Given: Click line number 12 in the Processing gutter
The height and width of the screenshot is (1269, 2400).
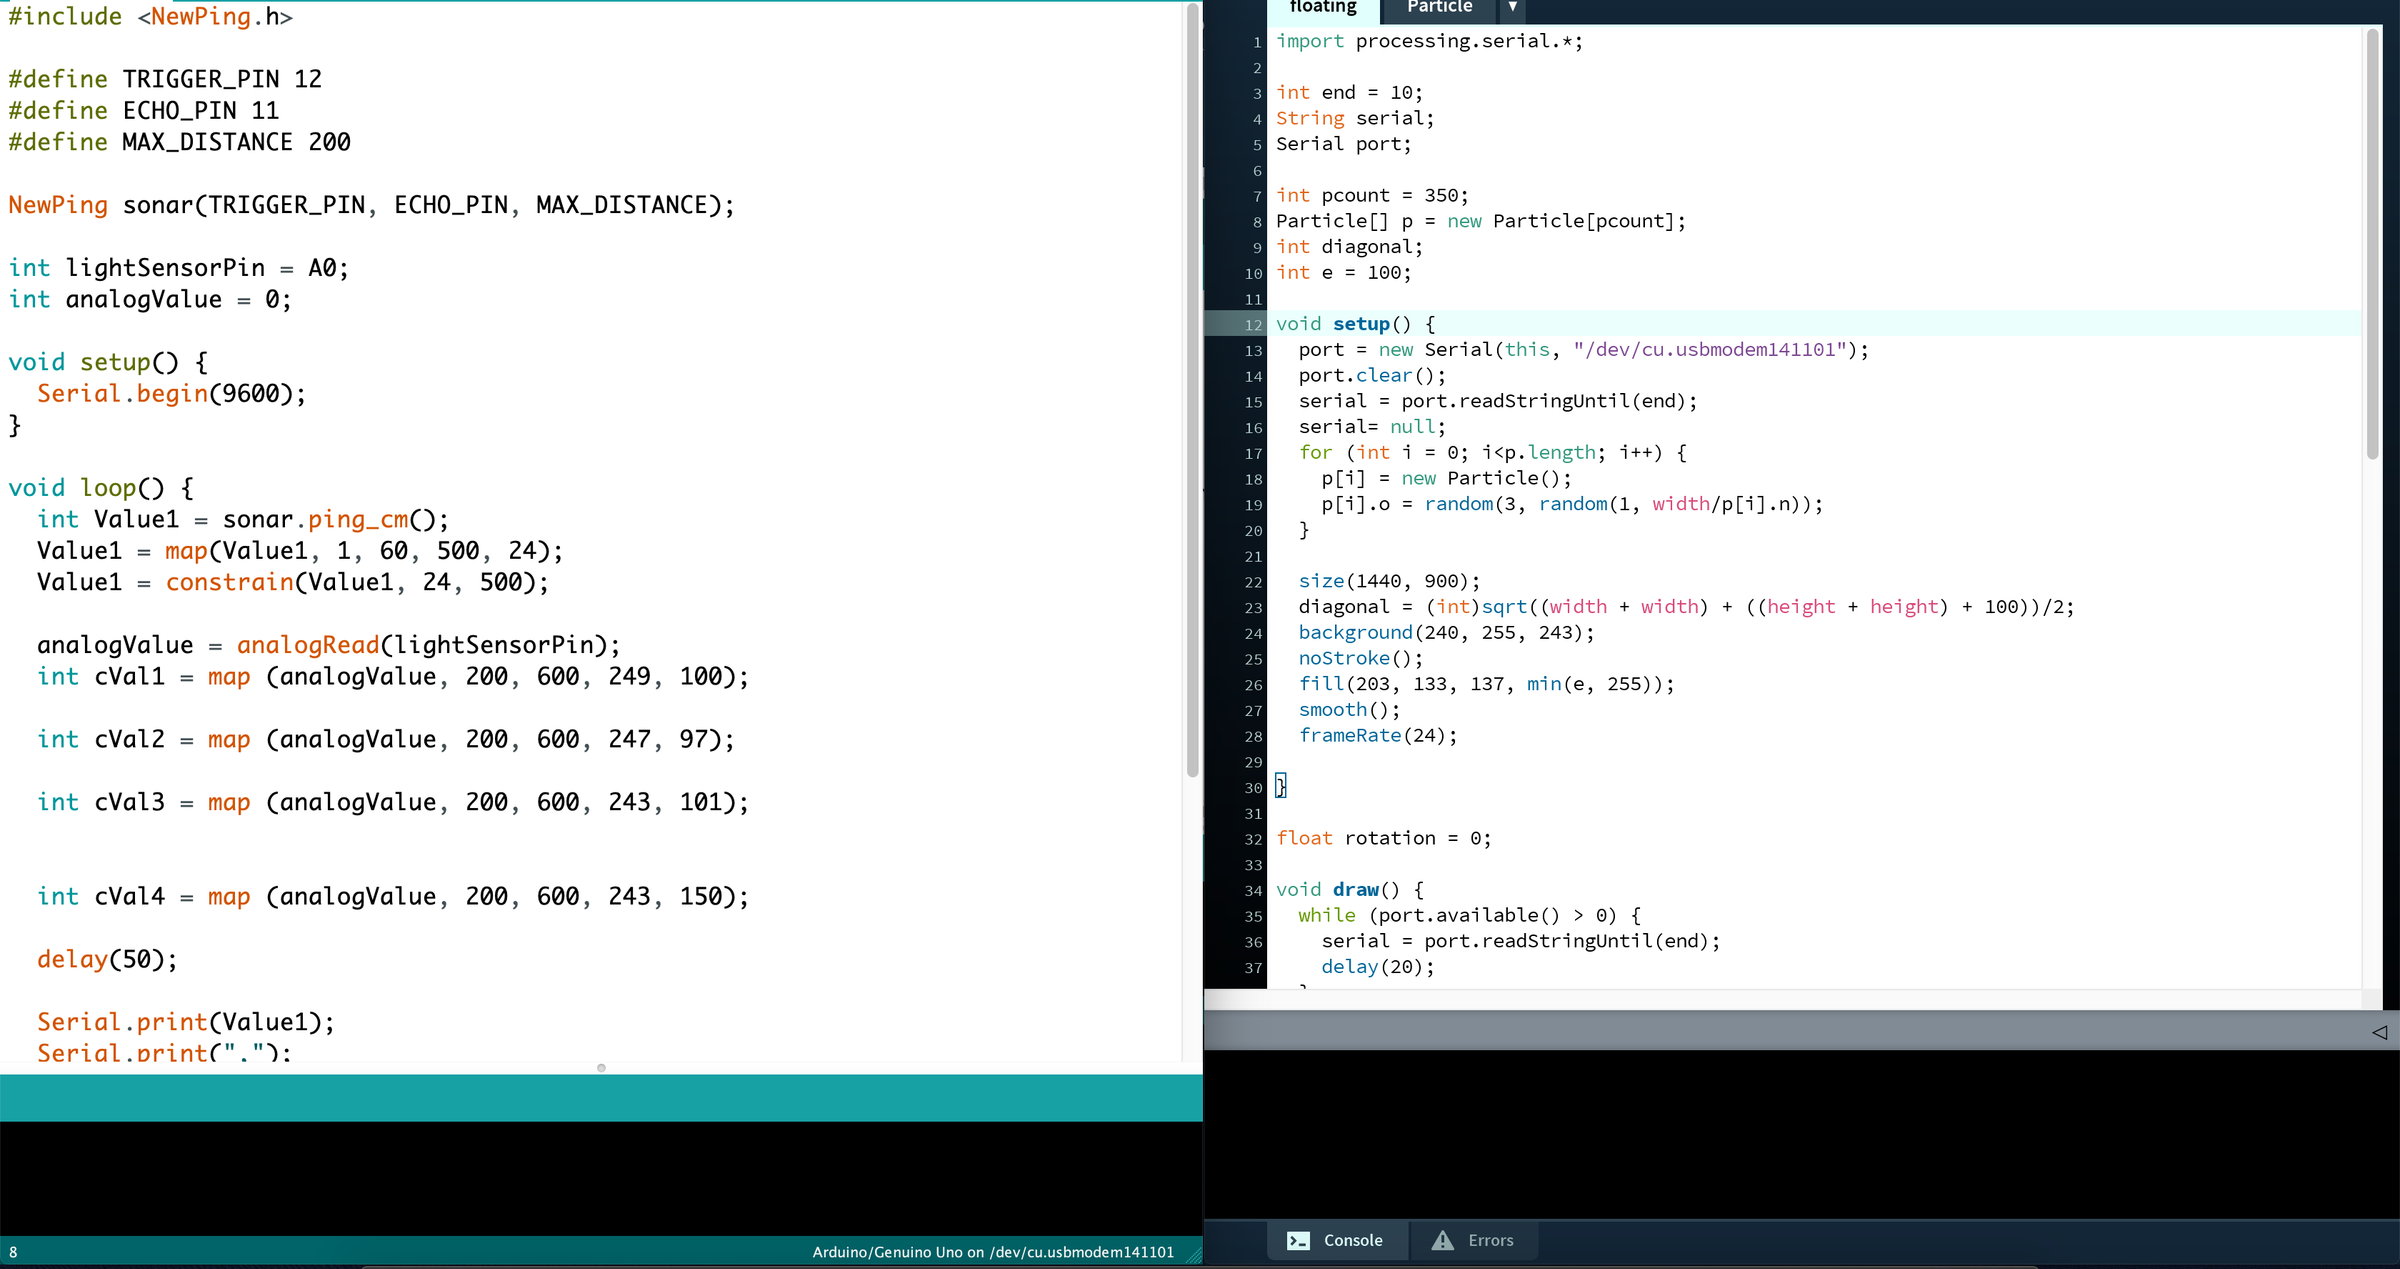Looking at the screenshot, I should click(x=1252, y=324).
